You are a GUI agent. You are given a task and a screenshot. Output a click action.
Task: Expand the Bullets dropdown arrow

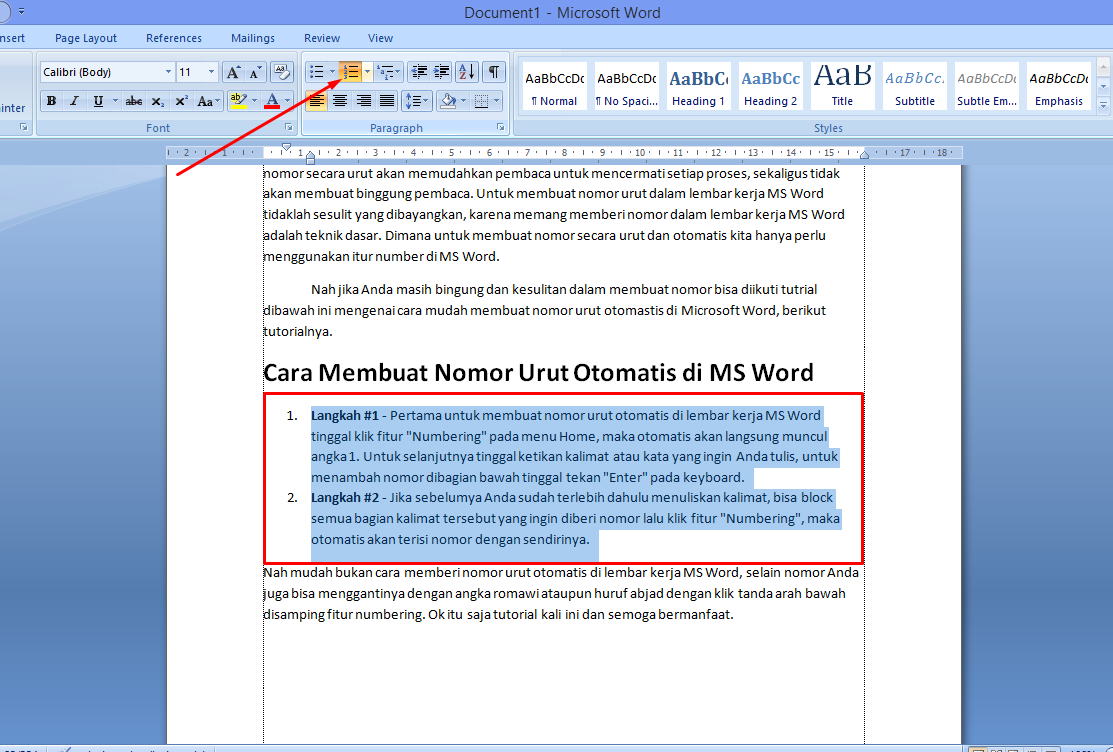pyautogui.click(x=331, y=72)
